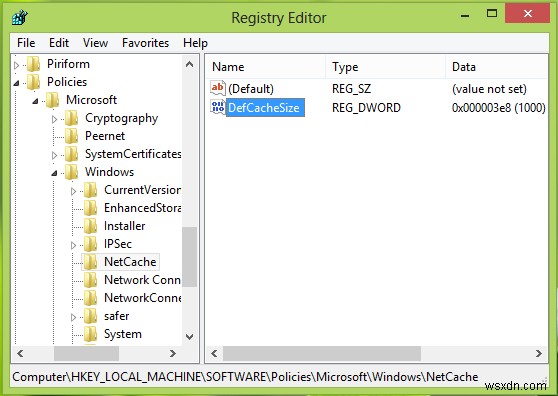
Task: Click the Peernet folder icon
Action: [x=72, y=136]
